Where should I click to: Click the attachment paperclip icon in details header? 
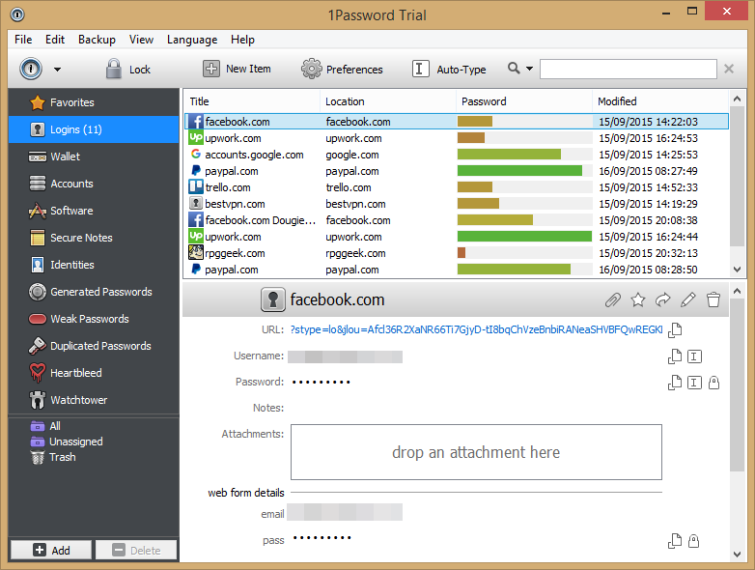point(612,300)
